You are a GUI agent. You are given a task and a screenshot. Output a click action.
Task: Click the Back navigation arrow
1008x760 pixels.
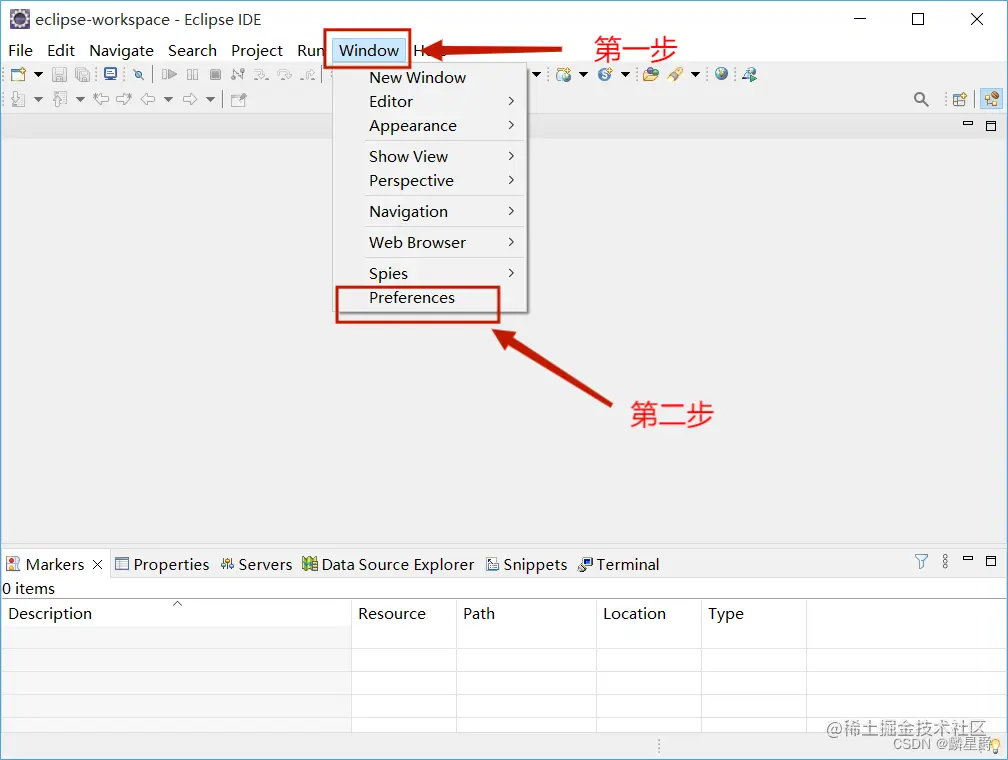coord(148,99)
